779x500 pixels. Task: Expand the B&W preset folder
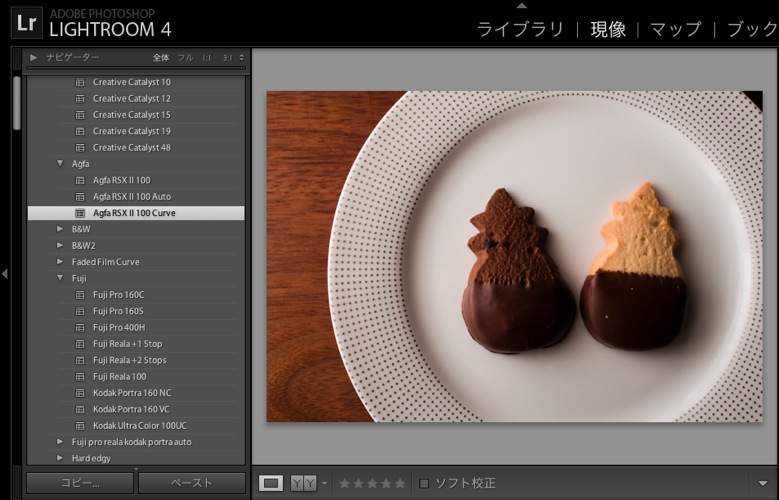click(60, 229)
